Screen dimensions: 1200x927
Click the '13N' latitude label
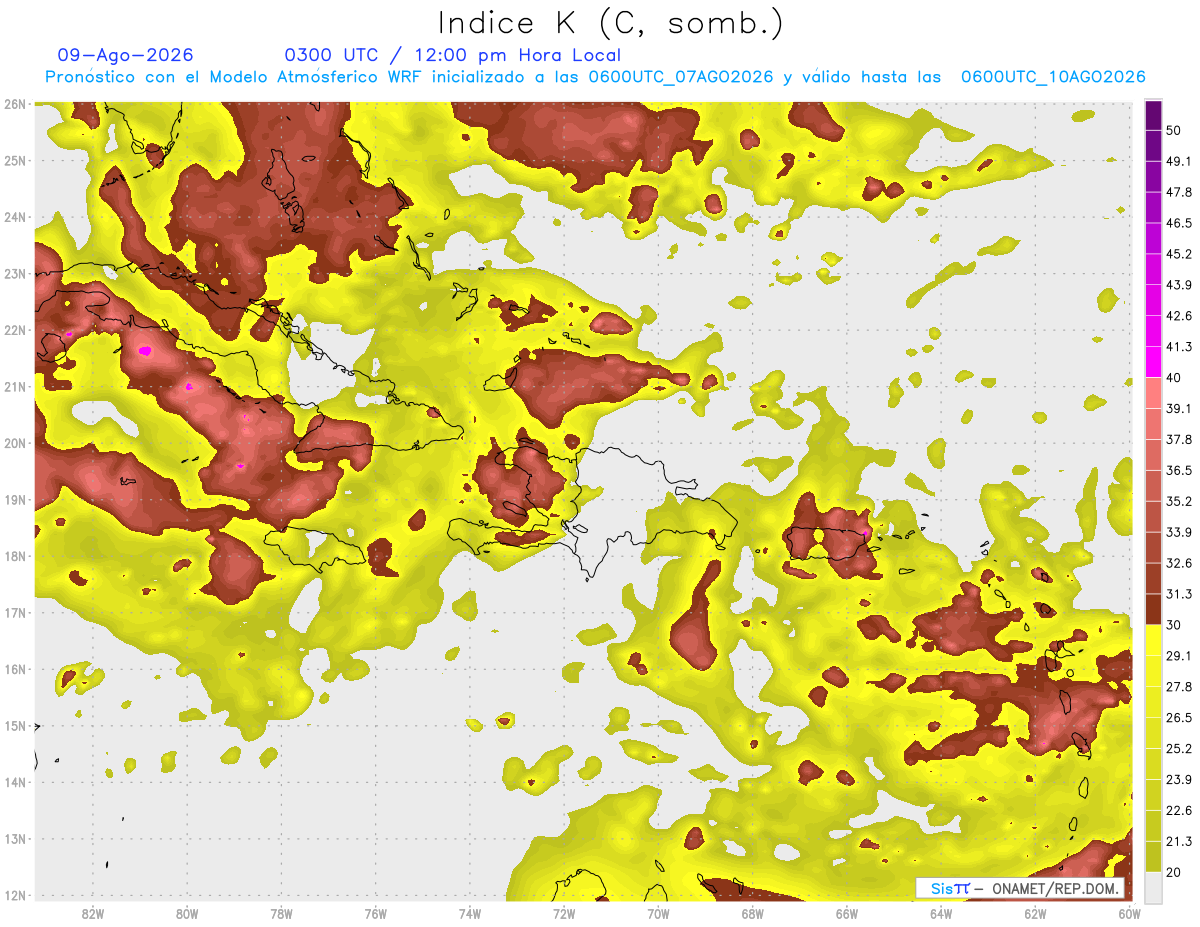[x=15, y=839]
